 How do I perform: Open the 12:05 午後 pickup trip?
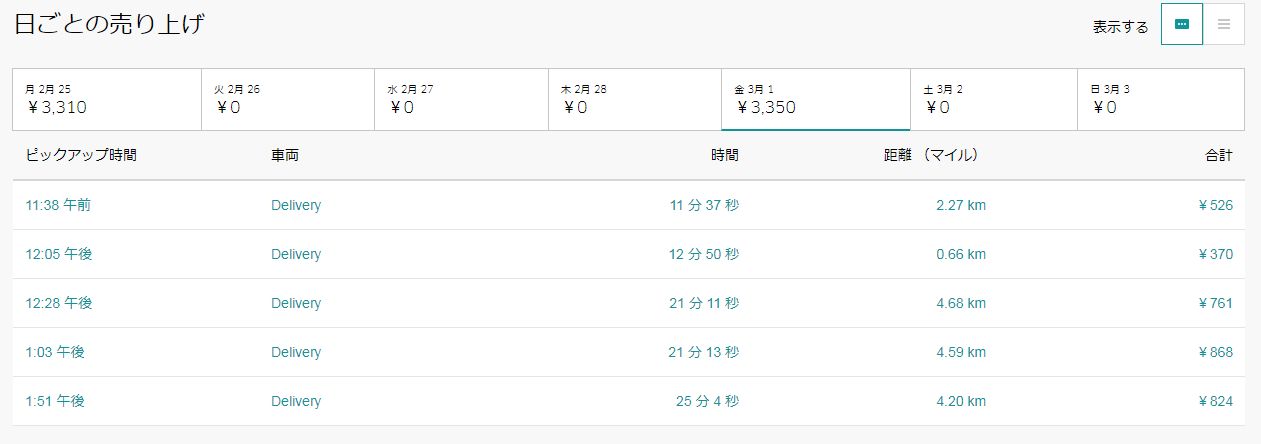[59, 254]
